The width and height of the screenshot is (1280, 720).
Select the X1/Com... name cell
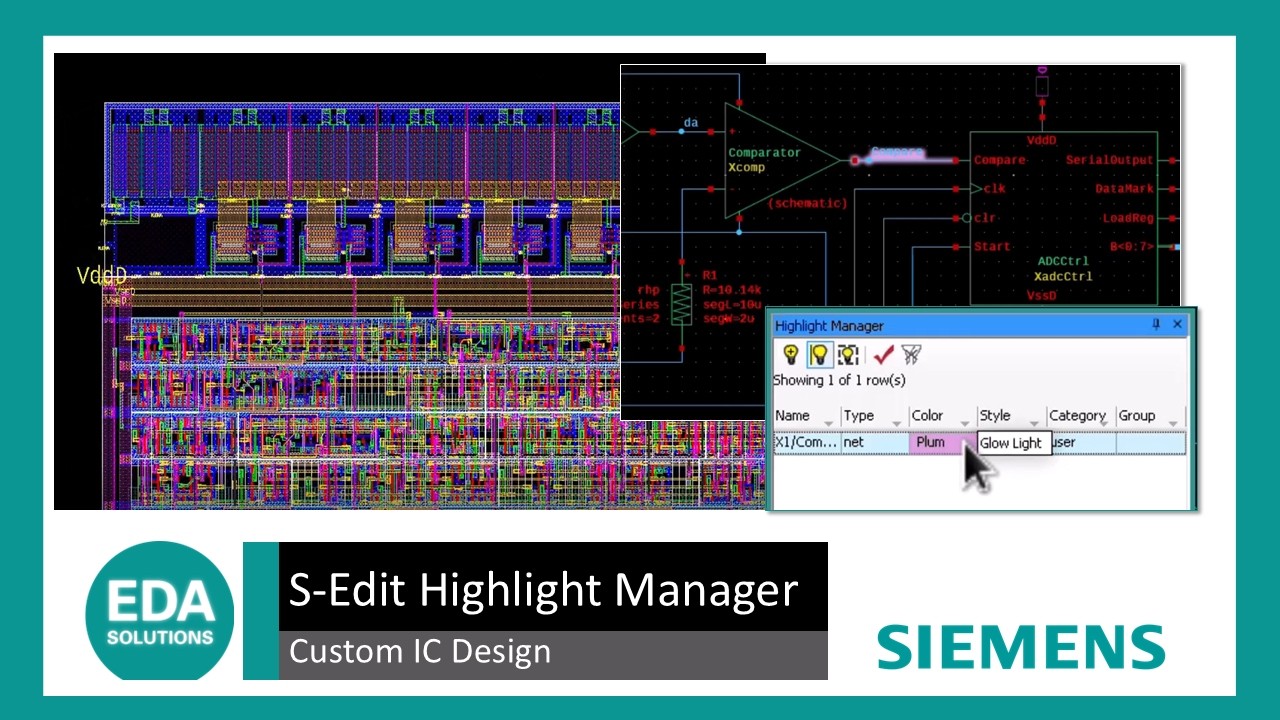806,442
